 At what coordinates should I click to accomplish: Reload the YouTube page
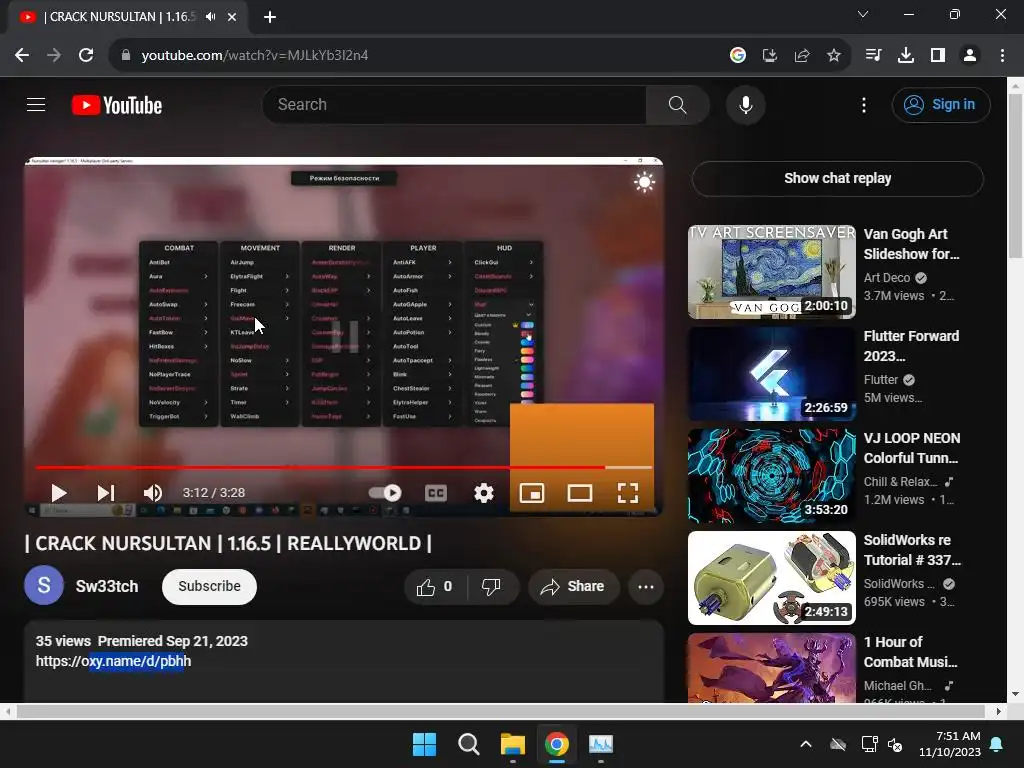[86, 56]
